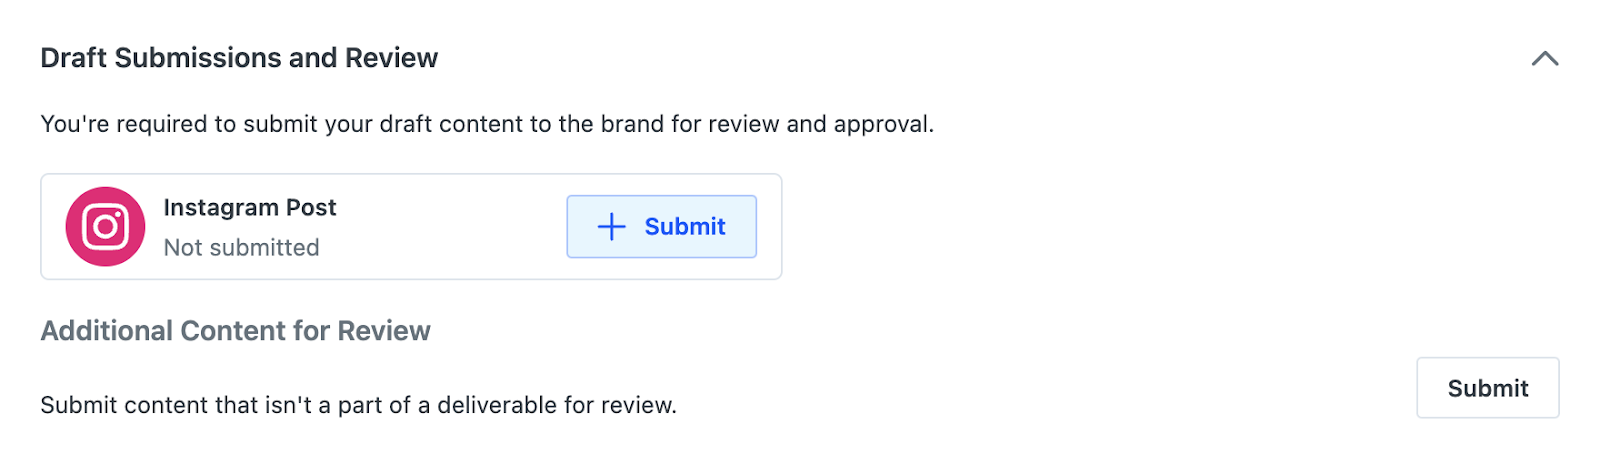The height and width of the screenshot is (455, 1600).
Task: Click the Not submitted status text
Action: [x=242, y=248]
